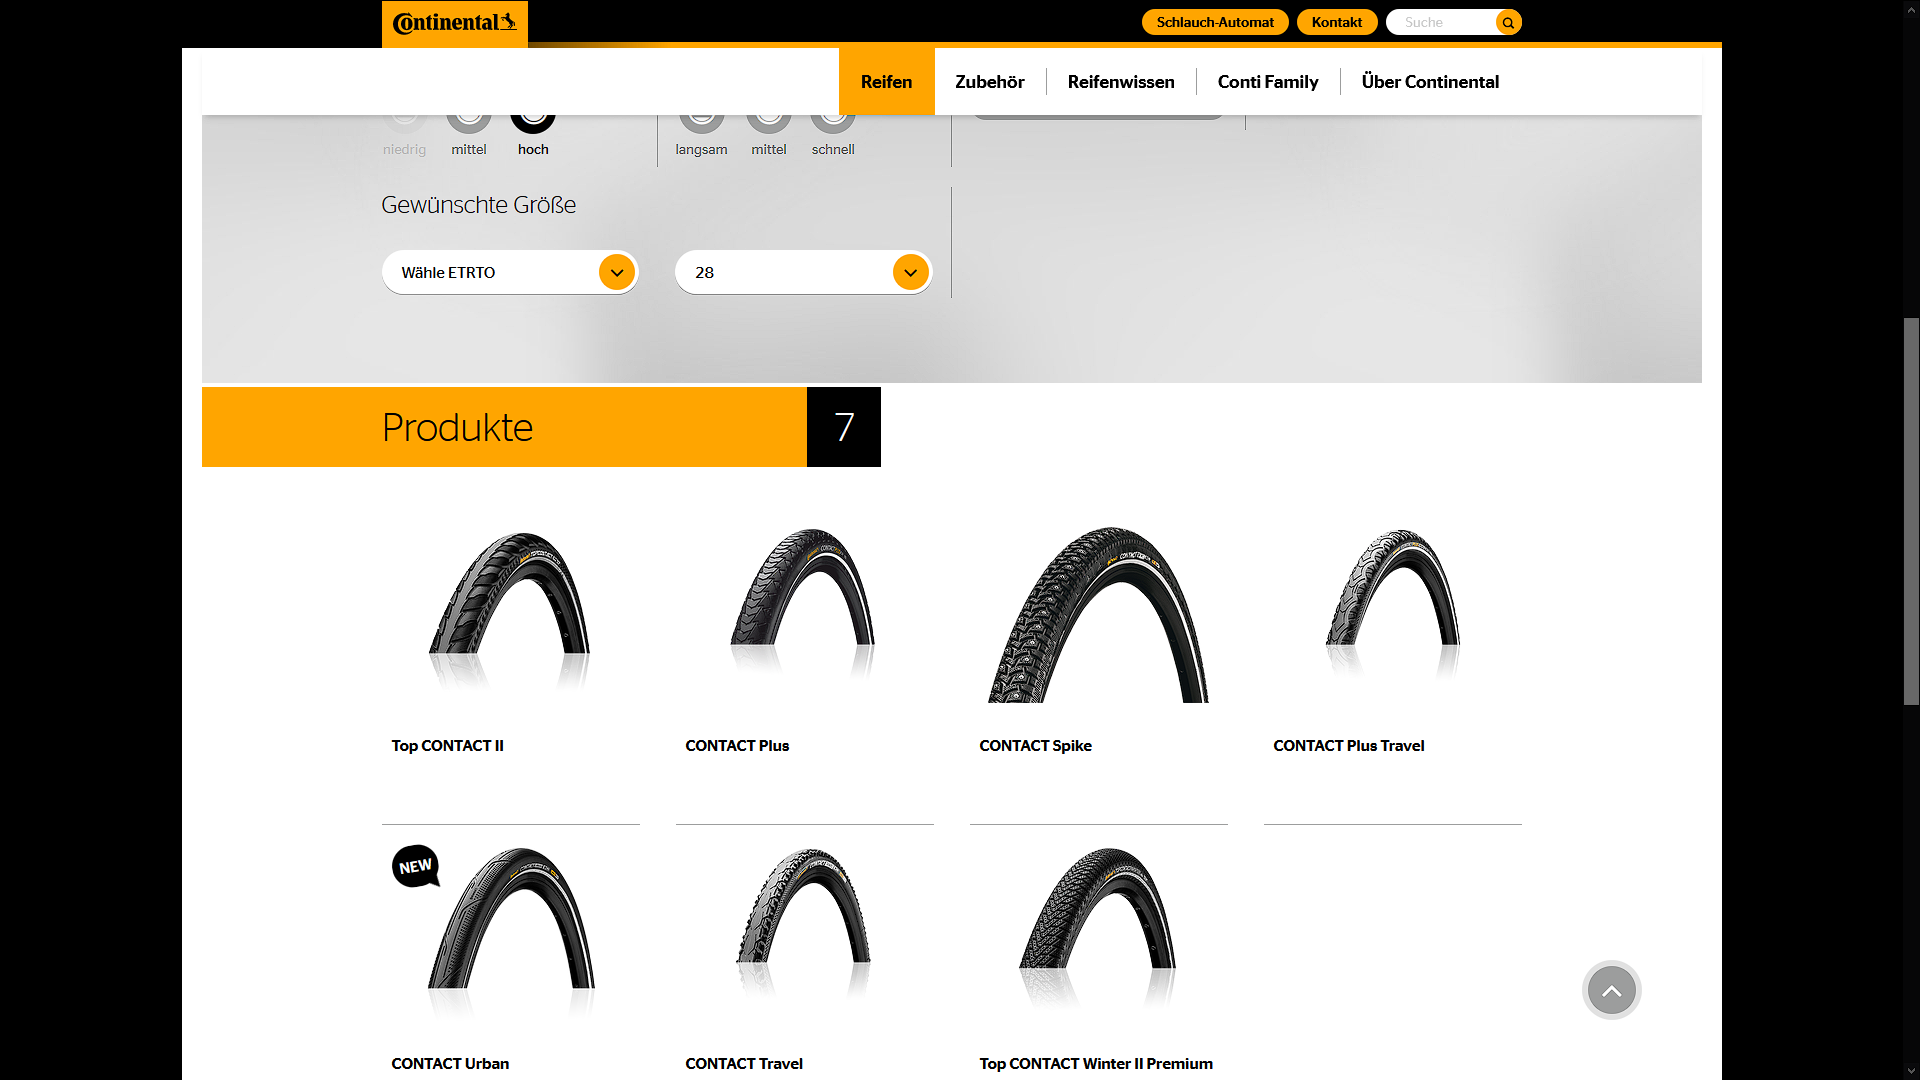Select the 'mittel' speed option beside langsam
Image resolution: width=1920 pixels, height=1080 pixels.
coord(768,135)
